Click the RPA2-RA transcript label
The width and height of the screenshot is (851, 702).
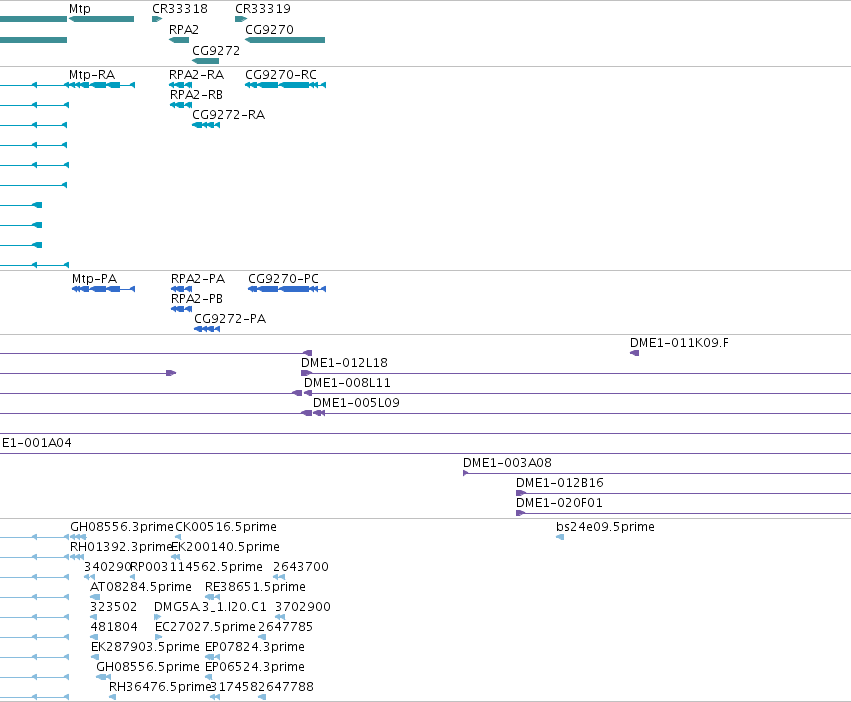coord(196,74)
